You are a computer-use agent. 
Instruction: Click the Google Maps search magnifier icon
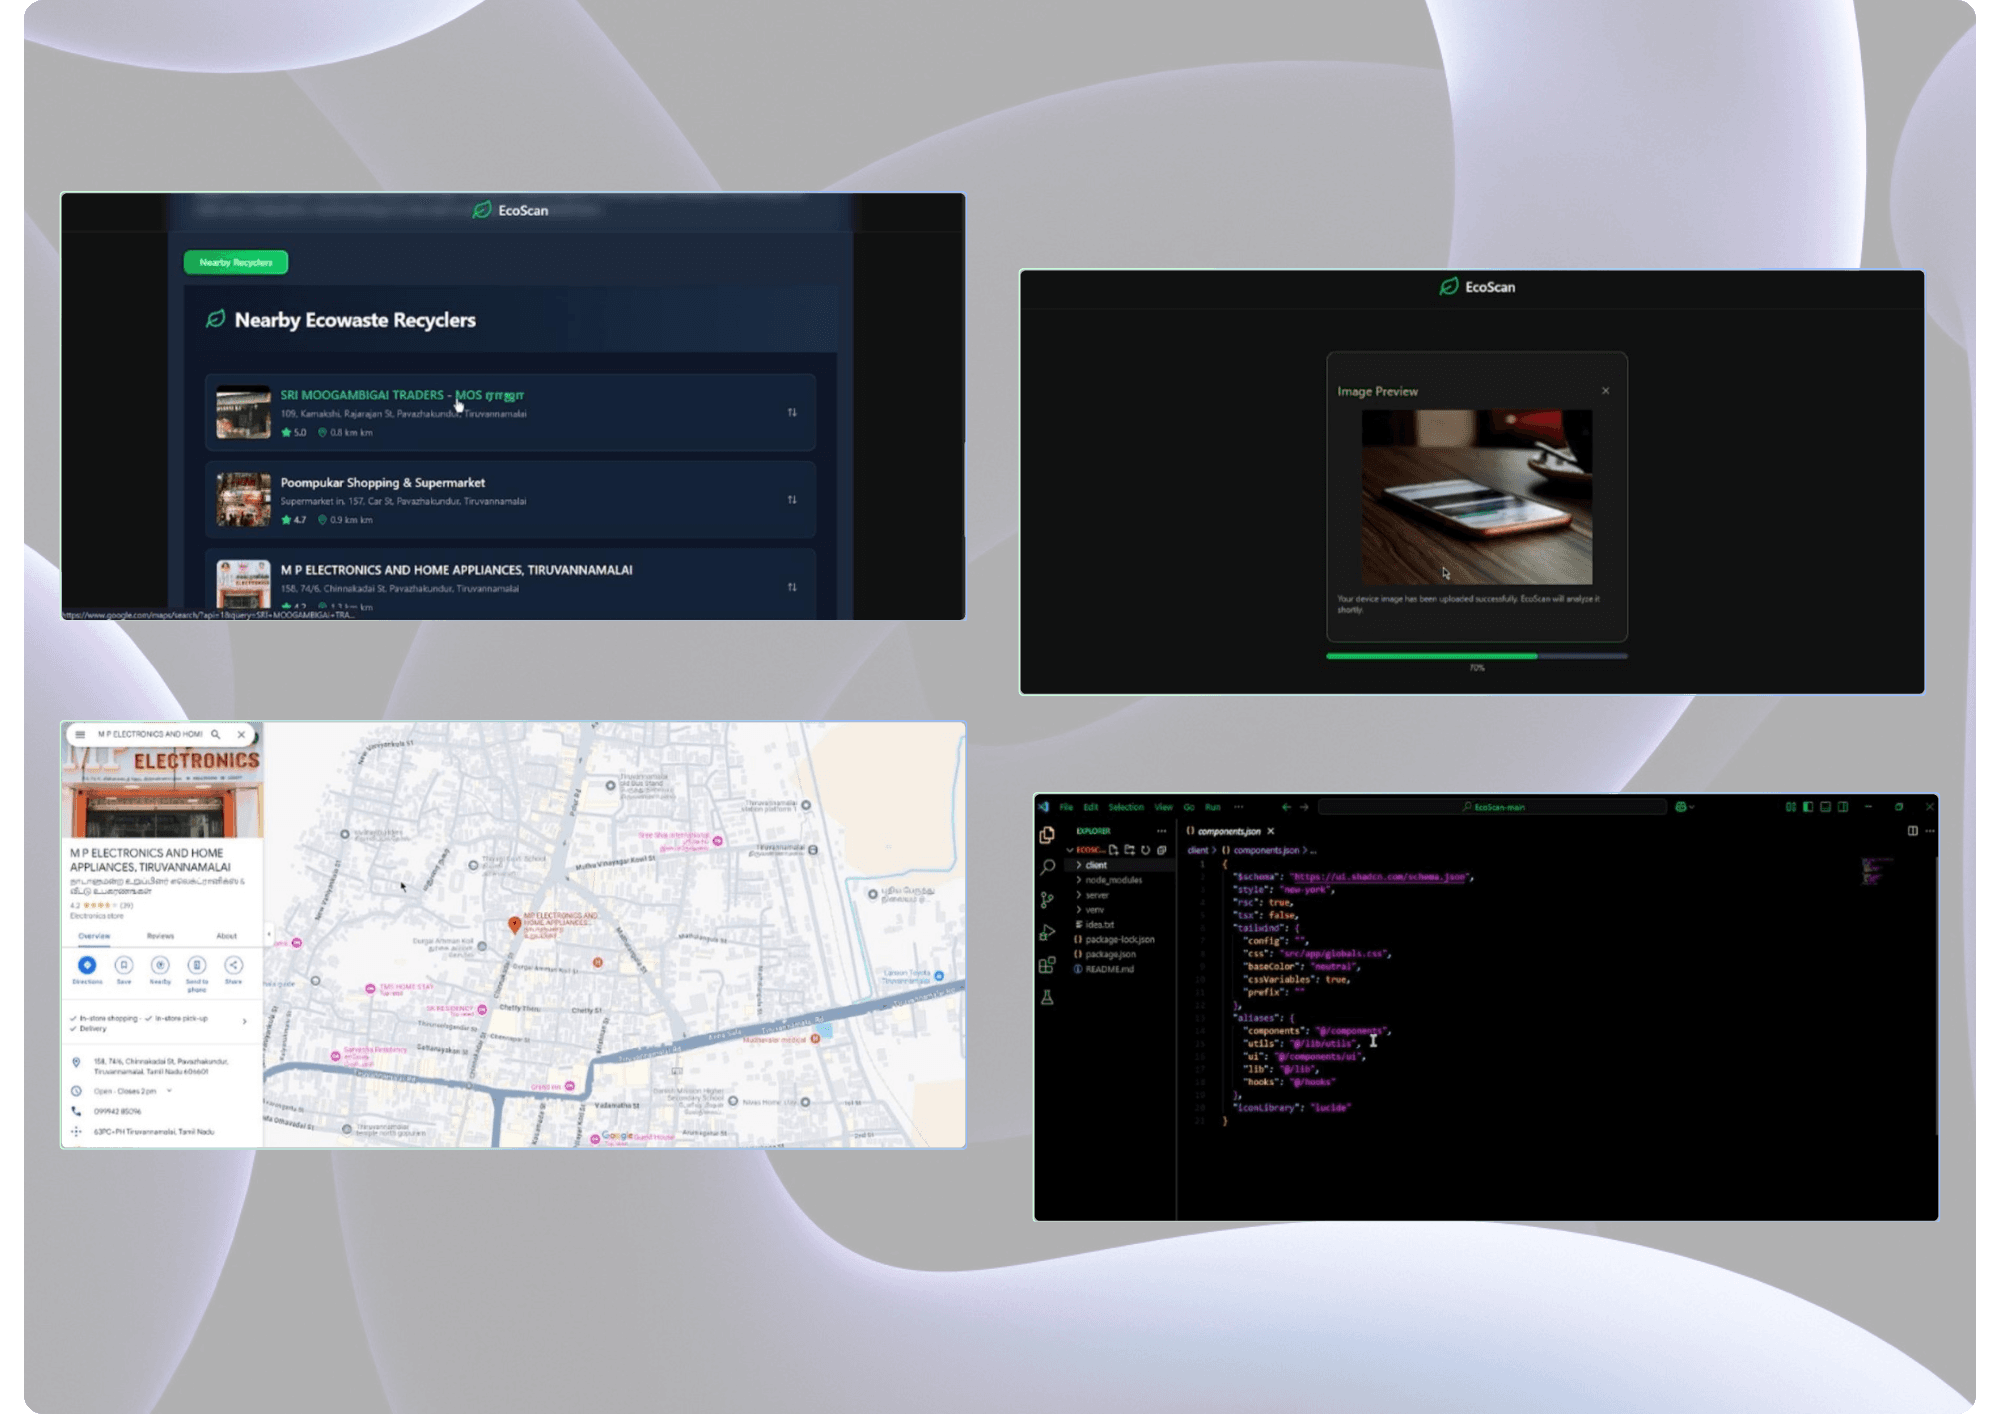[x=215, y=734]
